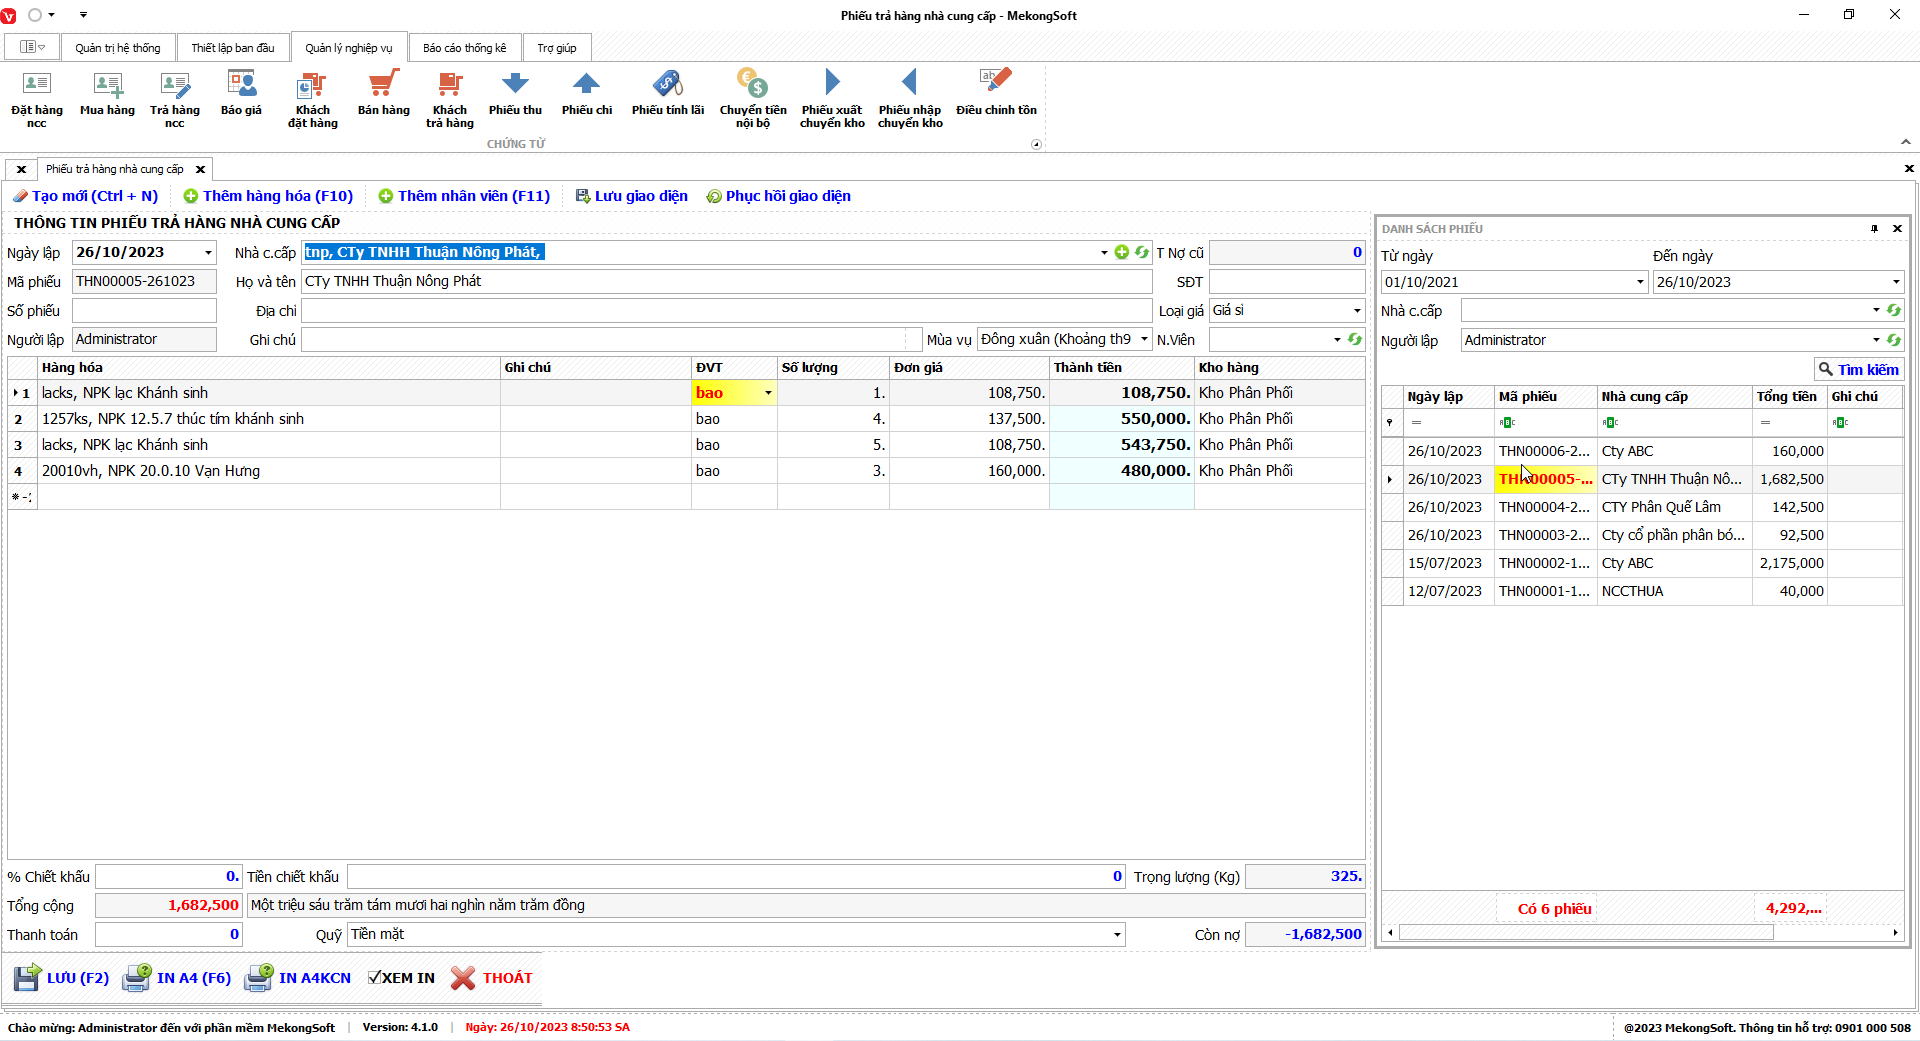Open the Thiết lập ban đầu tab

coord(232,48)
